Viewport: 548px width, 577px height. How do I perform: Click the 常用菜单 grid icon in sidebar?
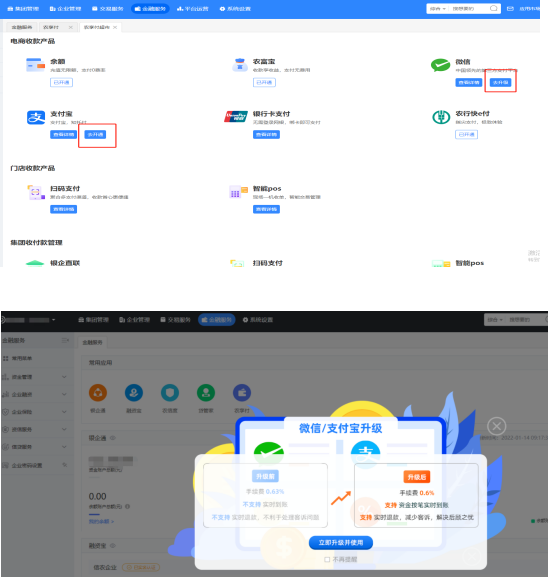[6, 358]
